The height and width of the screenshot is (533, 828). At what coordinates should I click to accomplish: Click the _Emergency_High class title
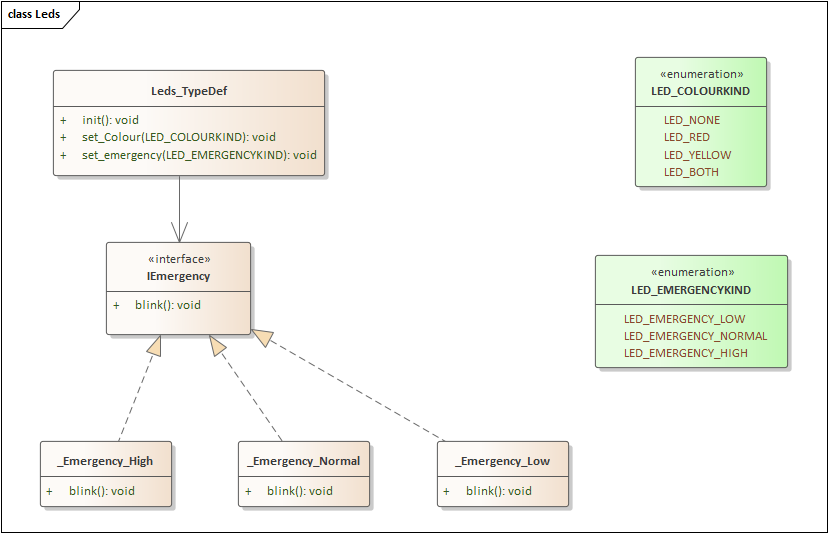[x=106, y=461]
